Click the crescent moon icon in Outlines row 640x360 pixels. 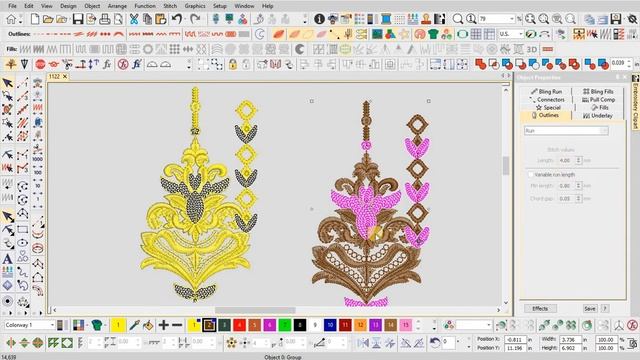click(x=260, y=34)
